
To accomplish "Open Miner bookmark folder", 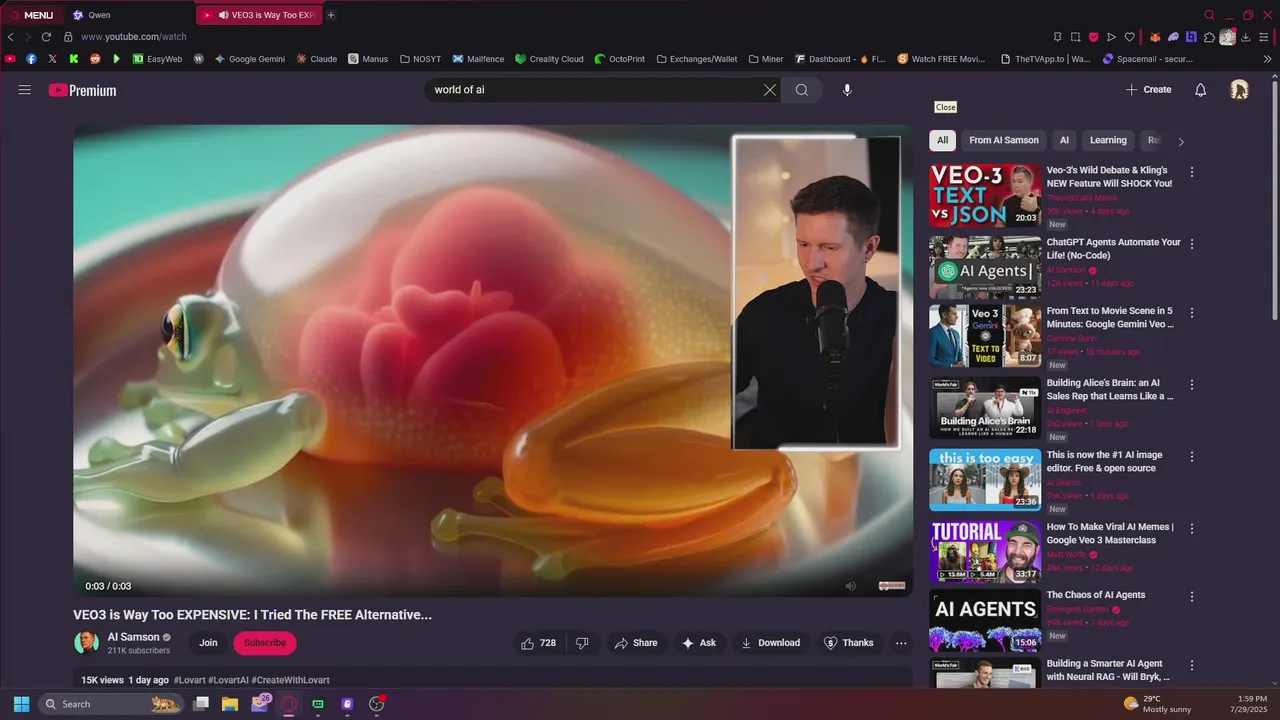I will click(x=765, y=59).
